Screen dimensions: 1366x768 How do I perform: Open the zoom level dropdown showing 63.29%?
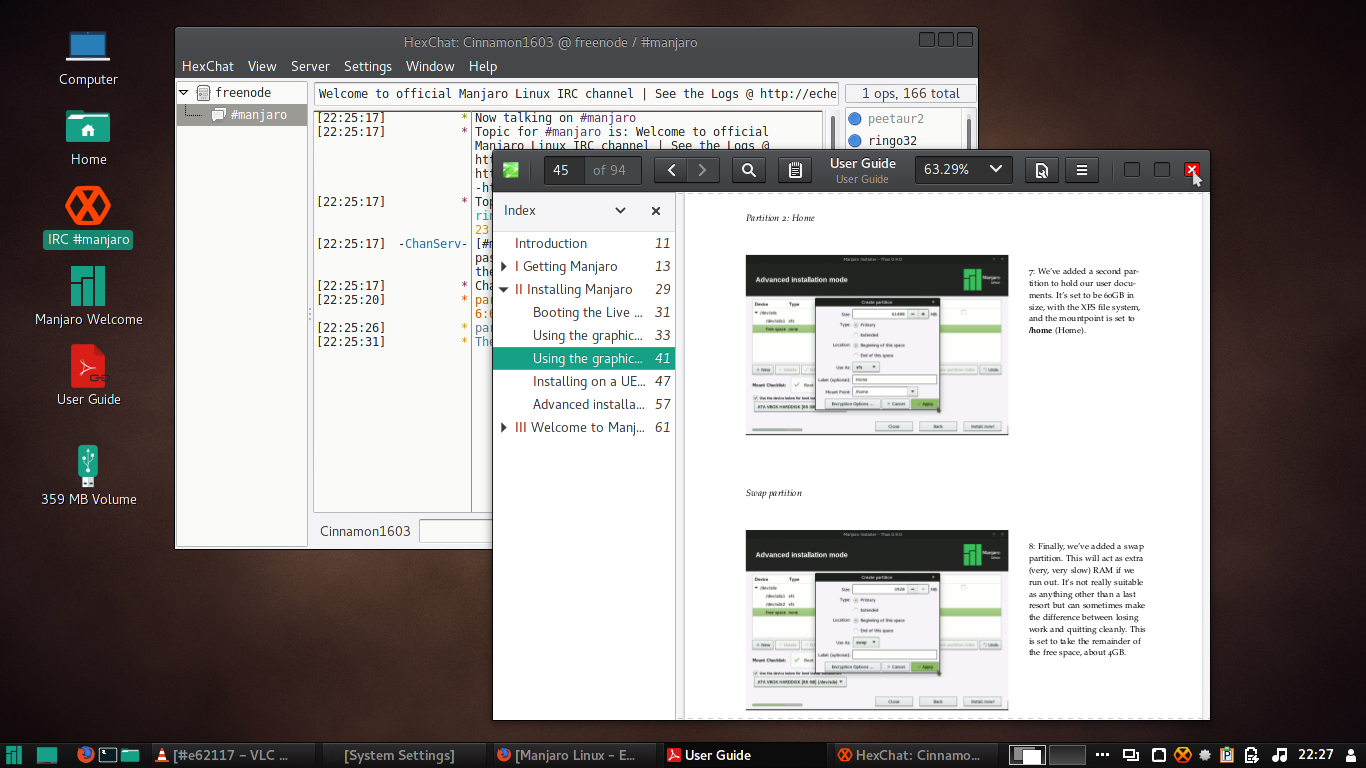pos(962,169)
